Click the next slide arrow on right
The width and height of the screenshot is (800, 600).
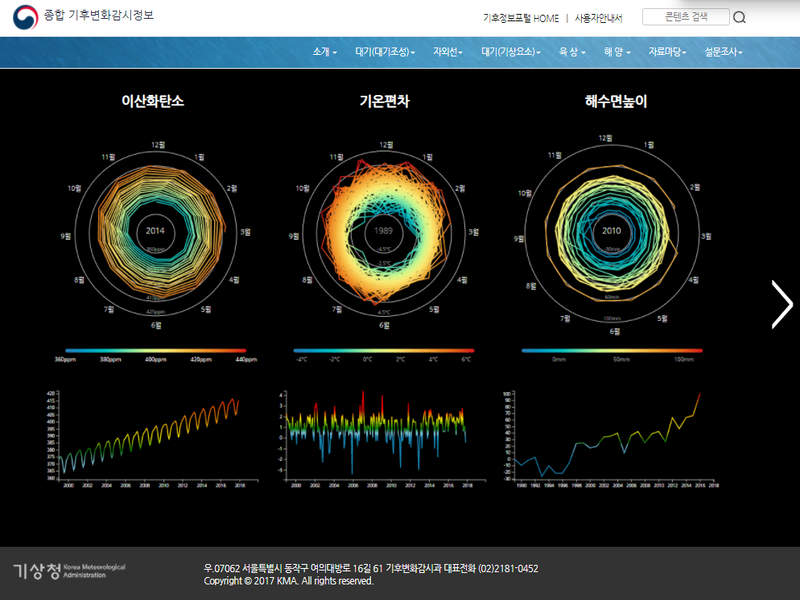click(x=781, y=305)
